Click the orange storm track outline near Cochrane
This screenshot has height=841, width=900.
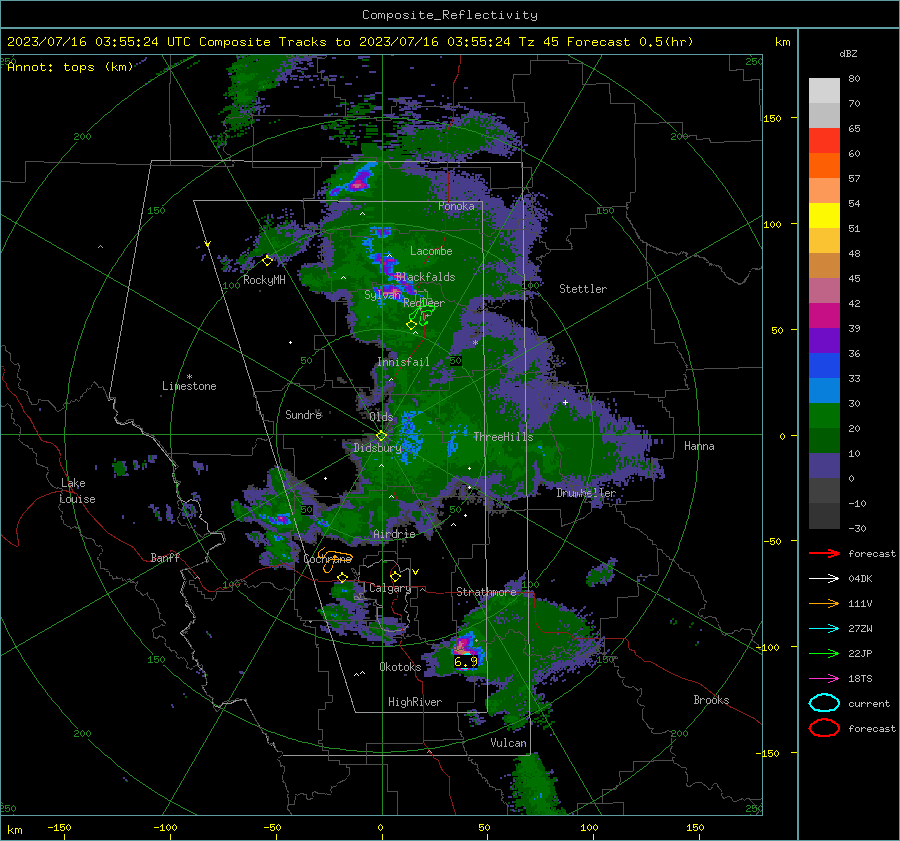tap(334, 559)
